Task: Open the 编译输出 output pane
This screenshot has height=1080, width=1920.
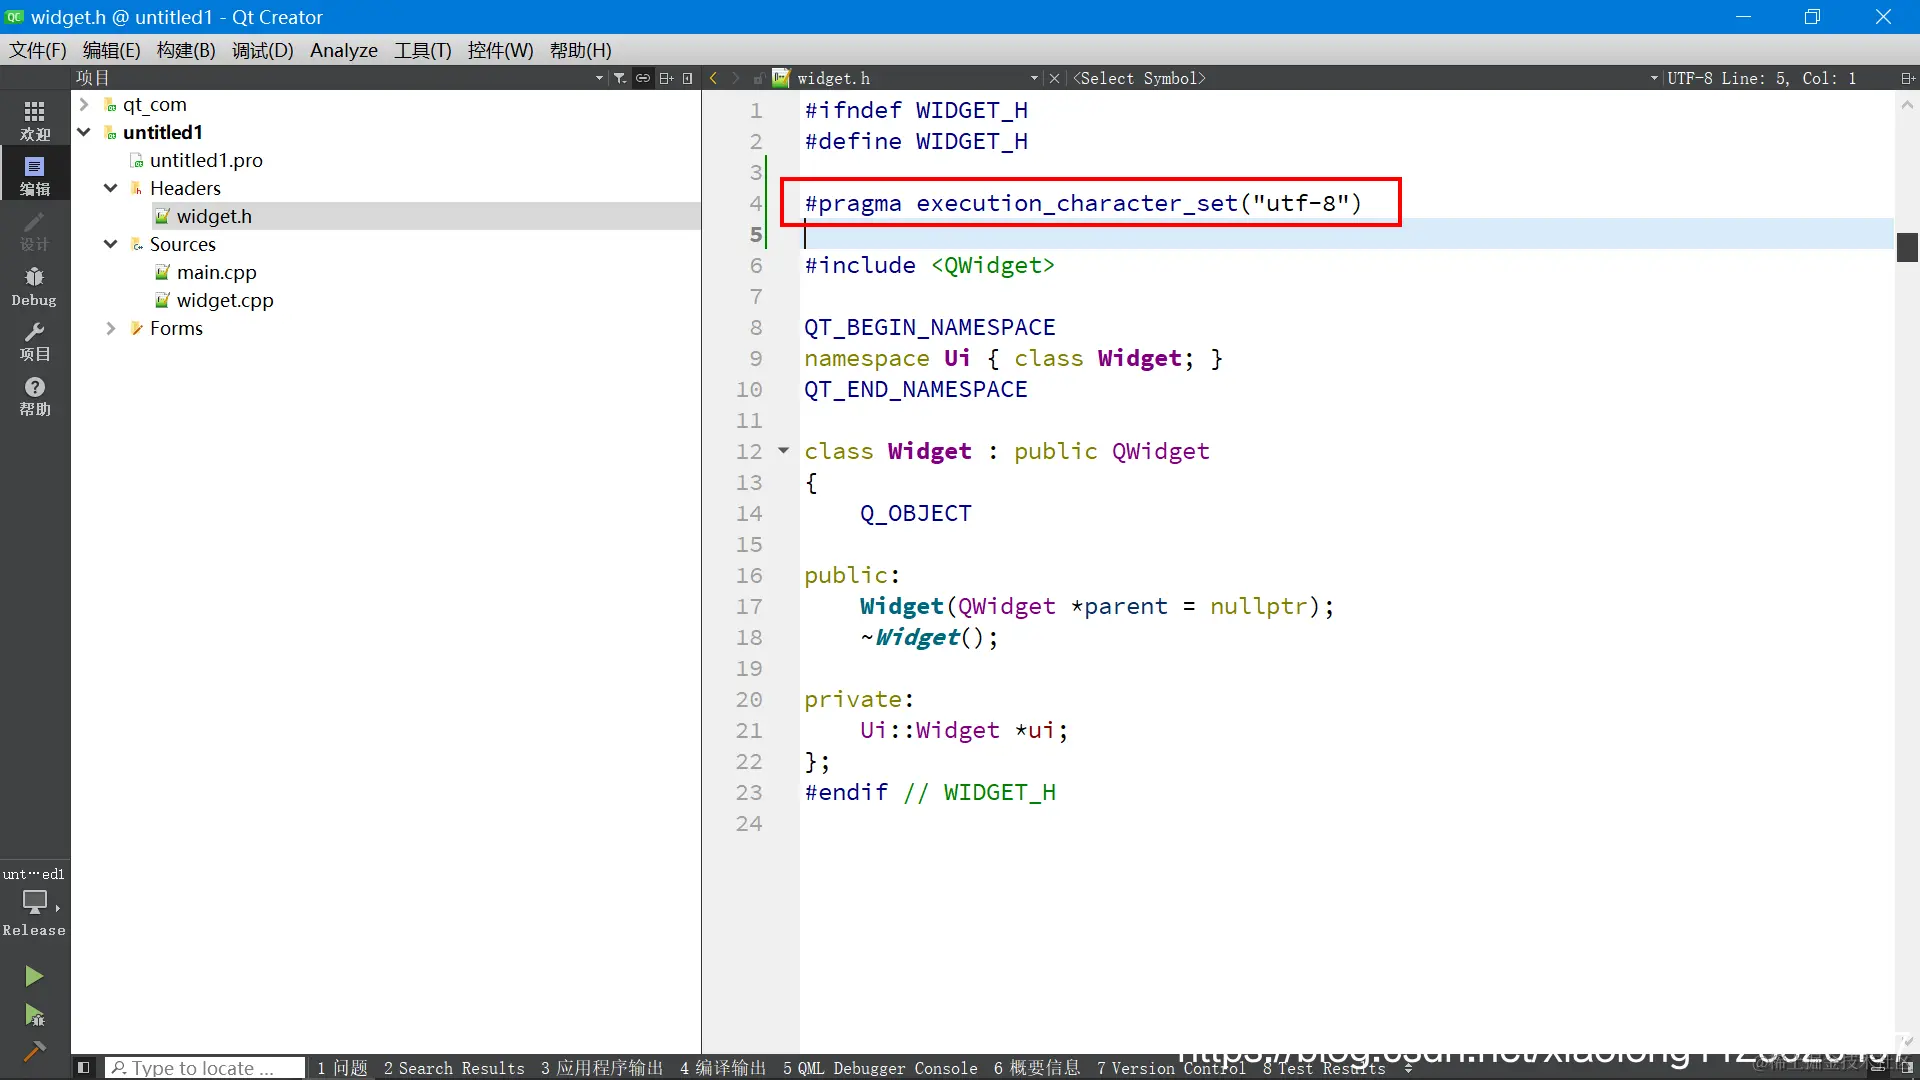Action: 723,1068
